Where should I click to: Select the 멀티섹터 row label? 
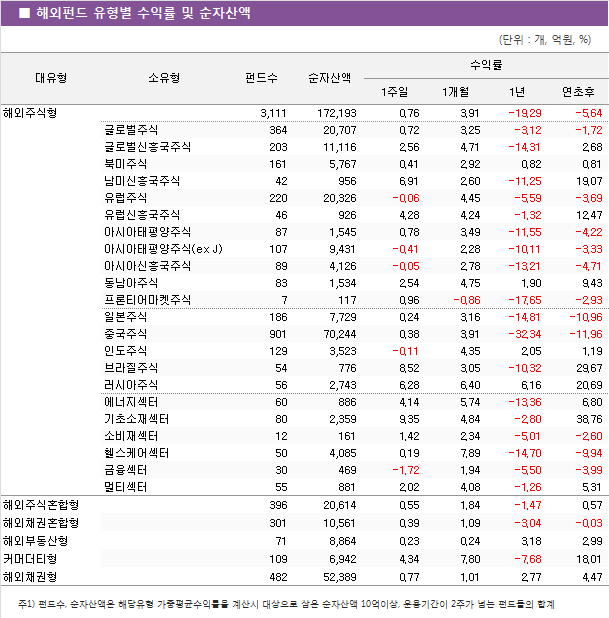coord(125,487)
